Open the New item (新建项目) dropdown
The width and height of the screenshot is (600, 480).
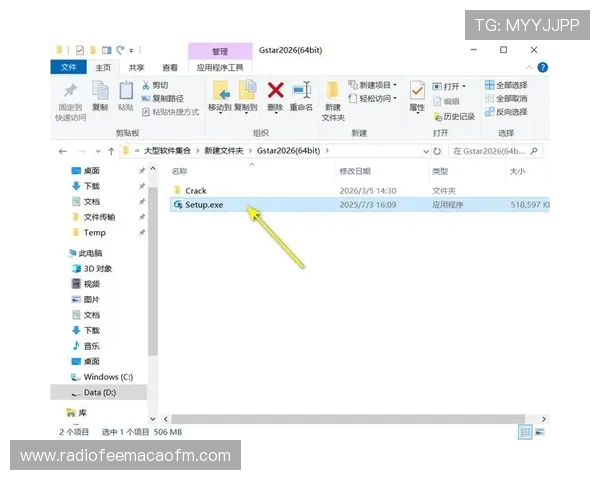coord(373,85)
